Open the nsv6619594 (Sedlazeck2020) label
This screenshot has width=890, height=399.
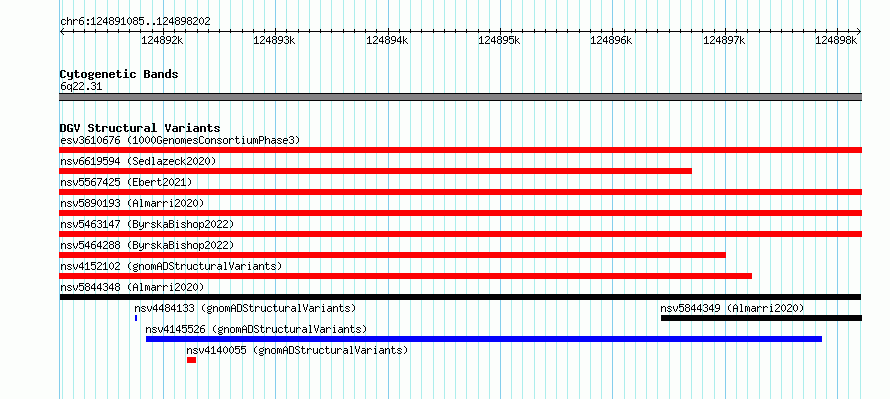[138, 161]
